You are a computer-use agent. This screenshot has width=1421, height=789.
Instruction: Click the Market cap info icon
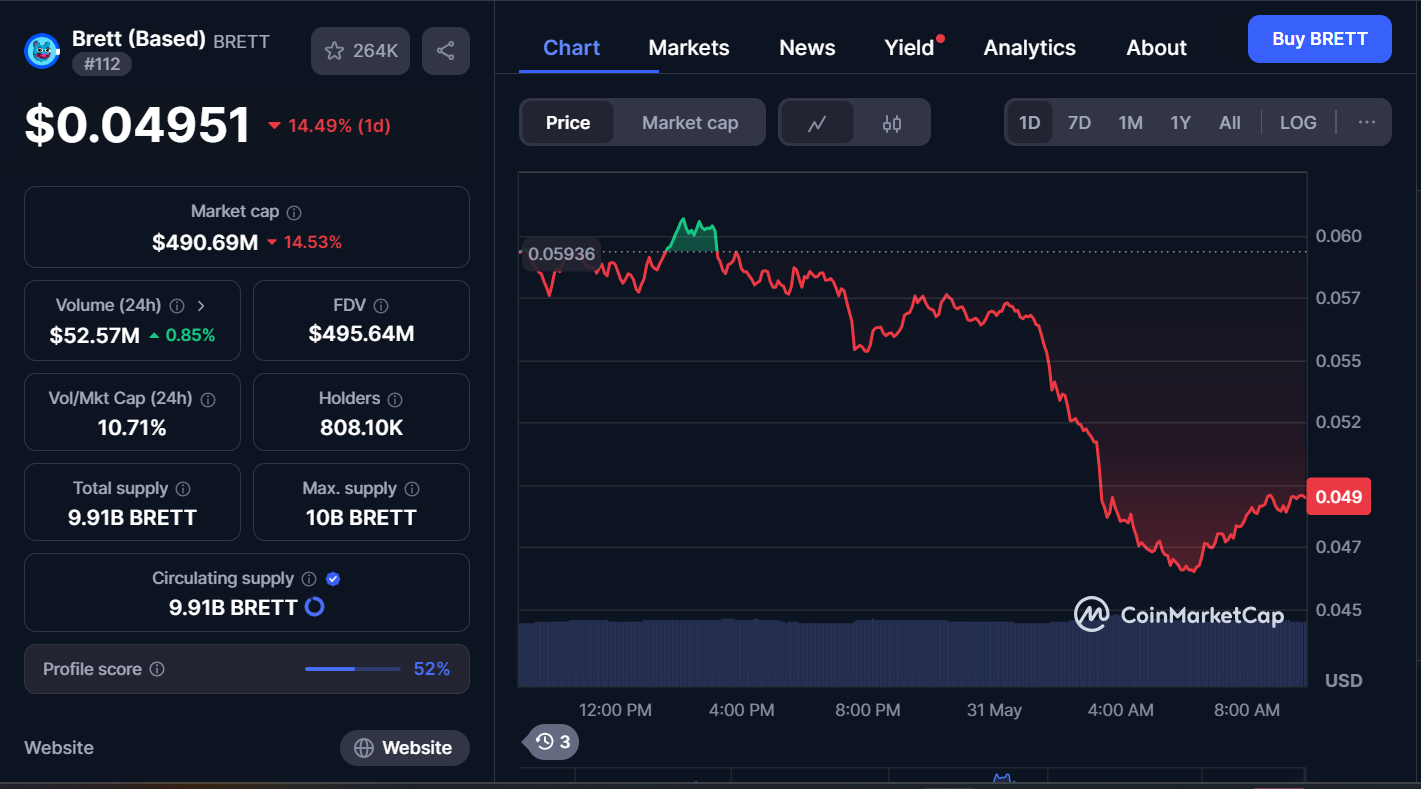tap(294, 212)
